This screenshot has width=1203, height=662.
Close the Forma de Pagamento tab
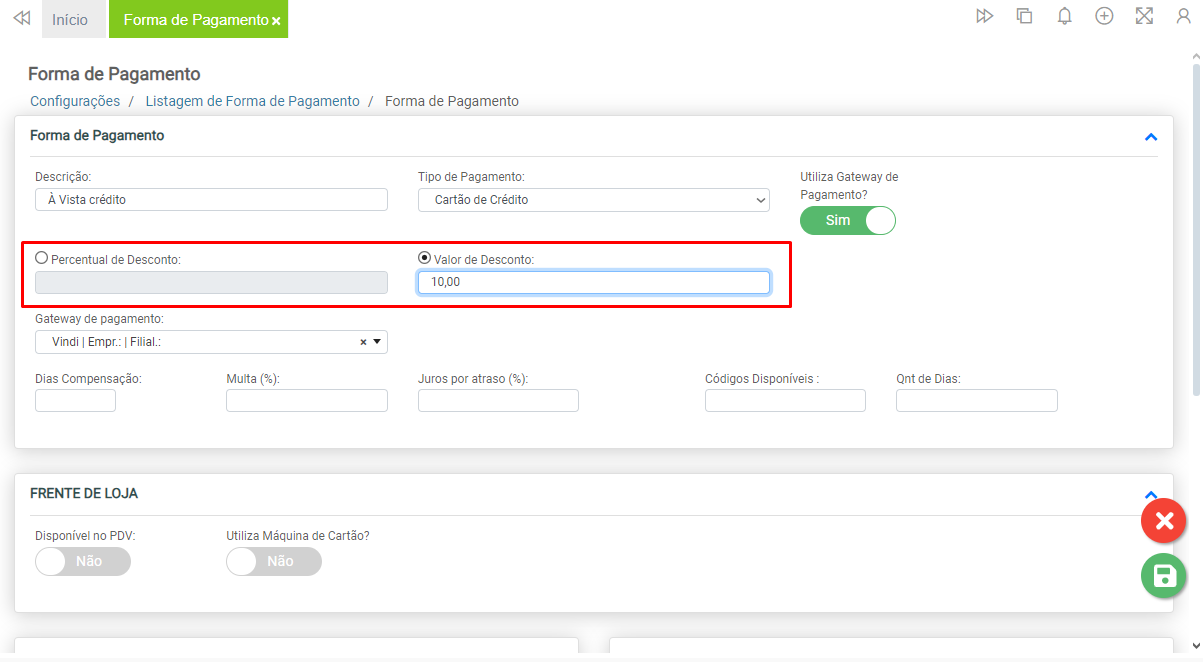[276, 21]
